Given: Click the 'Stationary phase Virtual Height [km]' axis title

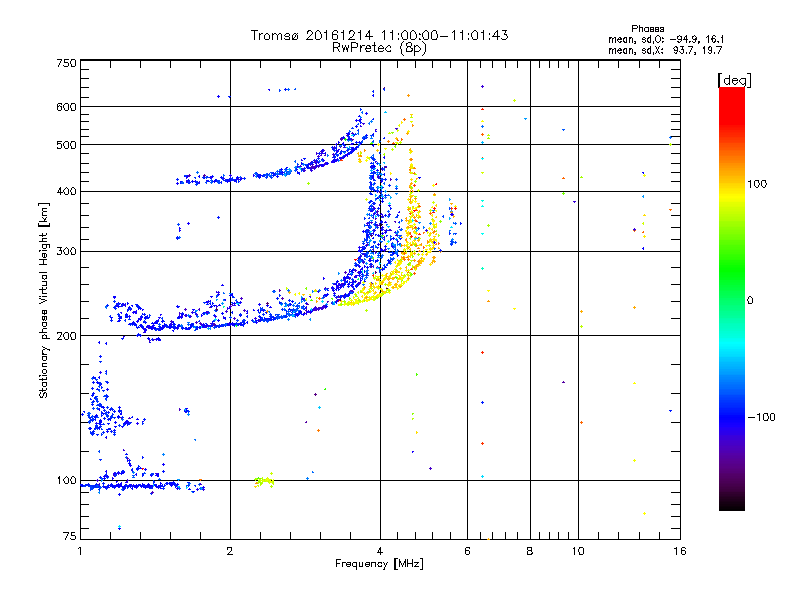Looking at the screenshot, I should (x=44, y=300).
